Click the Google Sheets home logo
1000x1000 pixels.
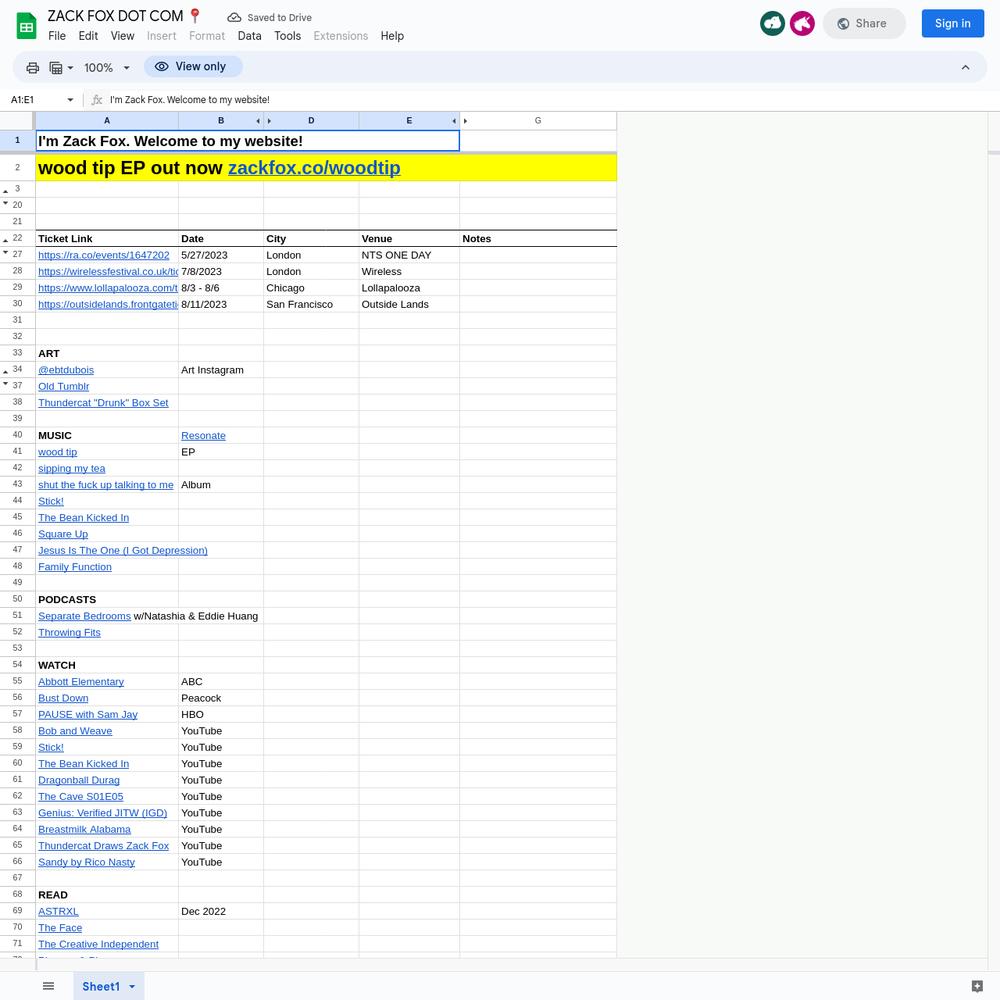tap(26, 26)
